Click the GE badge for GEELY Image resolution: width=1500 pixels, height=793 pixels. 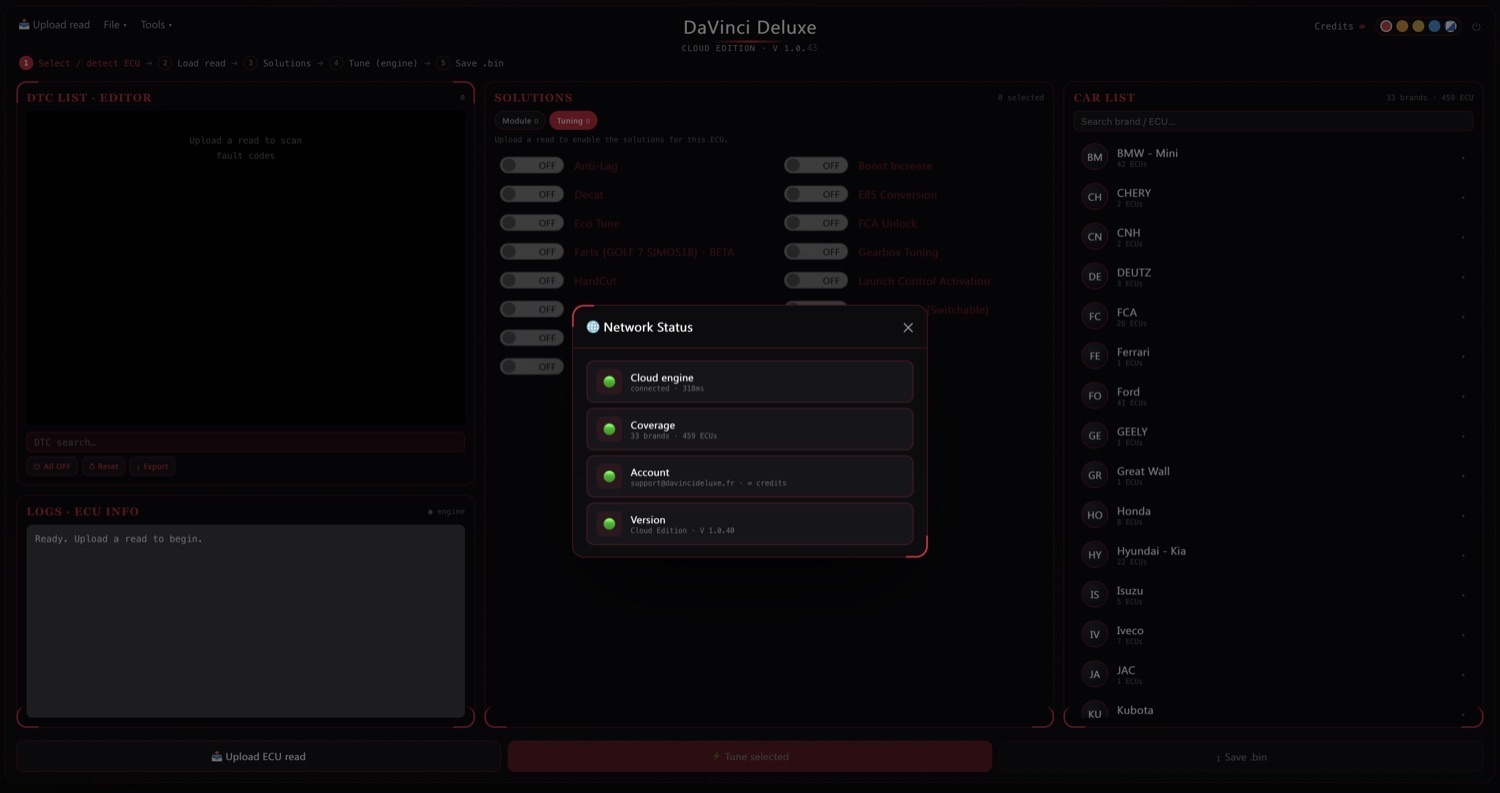[x=1095, y=436]
